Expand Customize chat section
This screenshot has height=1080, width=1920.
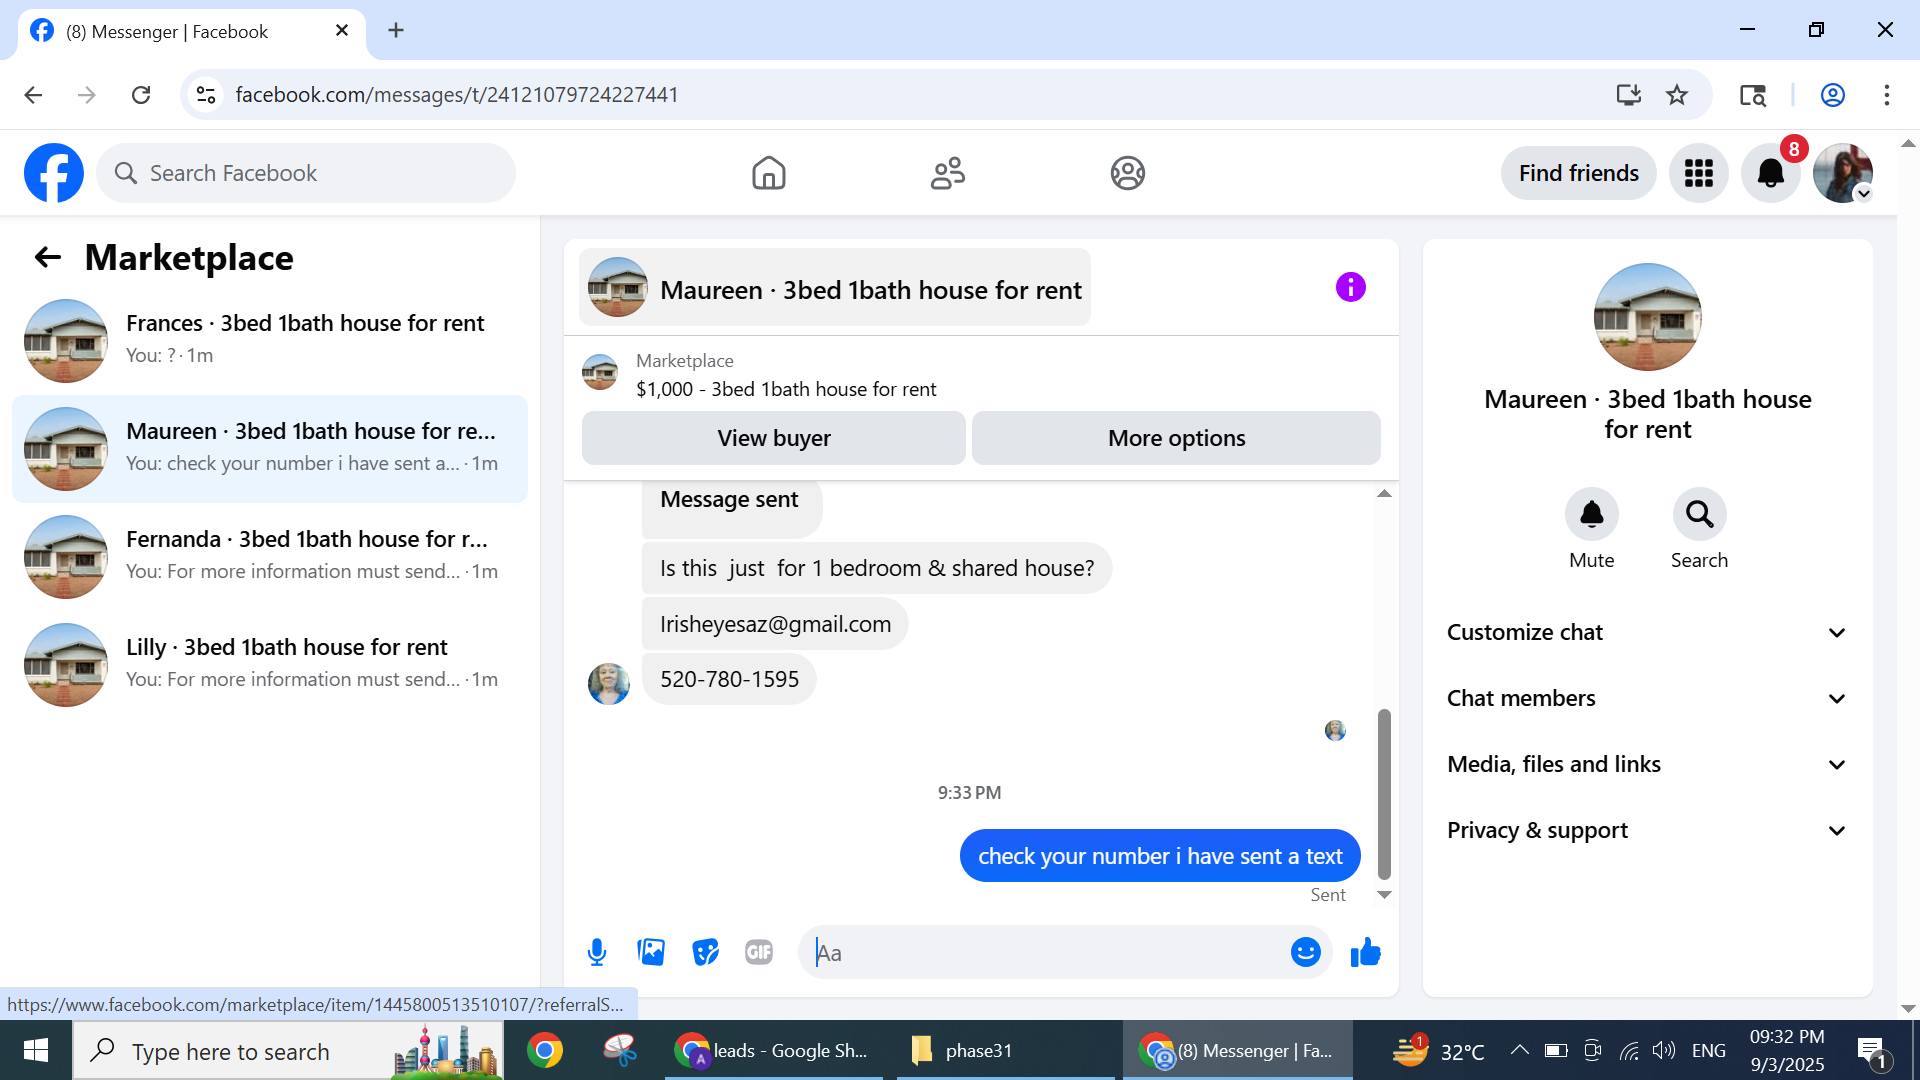click(x=1647, y=633)
